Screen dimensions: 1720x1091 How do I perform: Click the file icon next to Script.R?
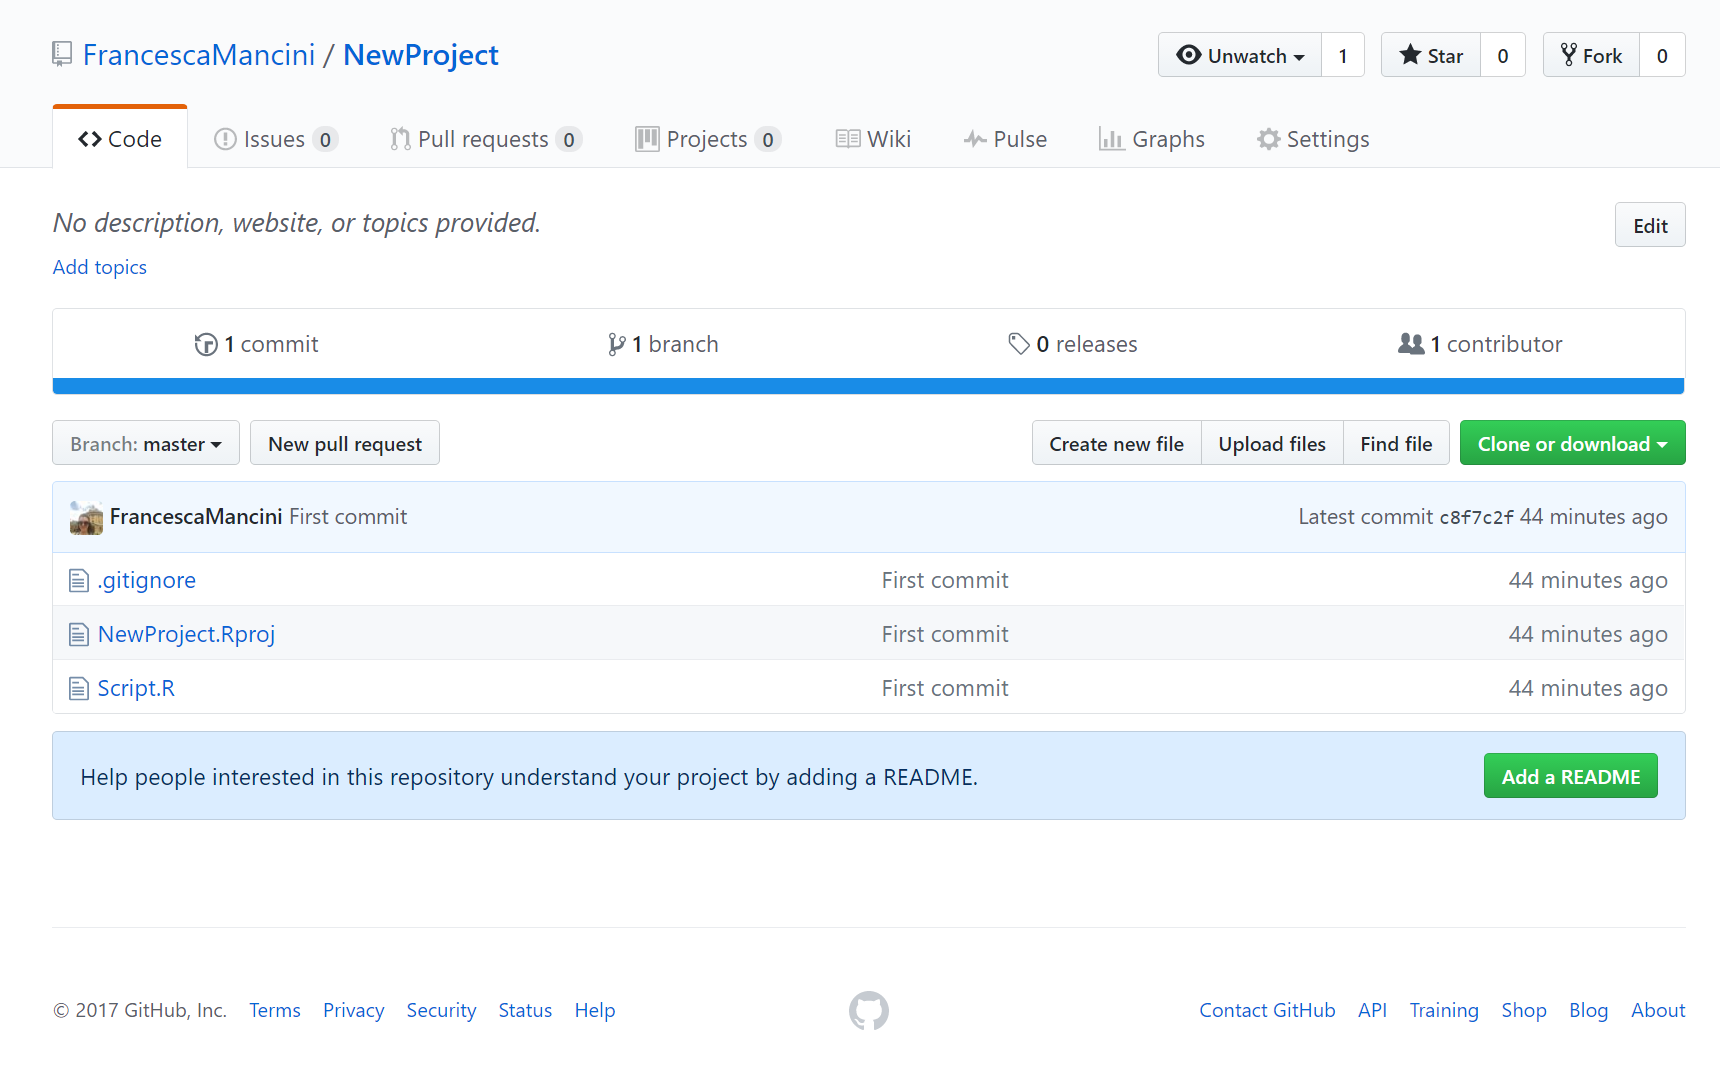(x=79, y=688)
